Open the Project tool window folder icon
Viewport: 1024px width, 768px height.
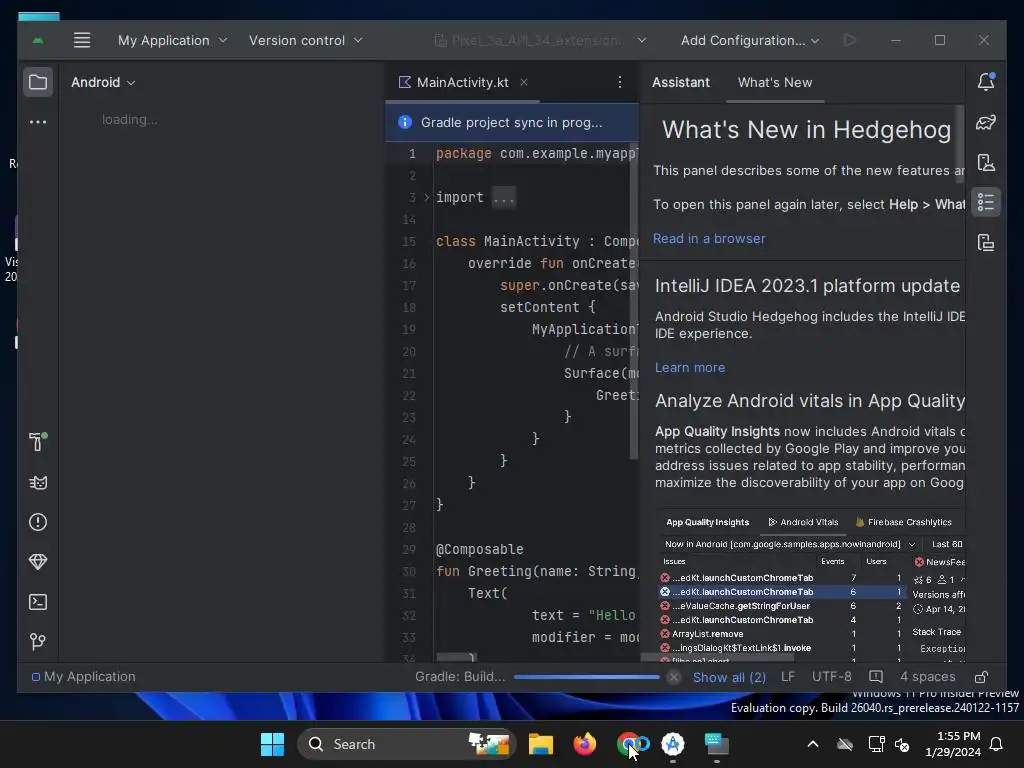click(x=38, y=82)
